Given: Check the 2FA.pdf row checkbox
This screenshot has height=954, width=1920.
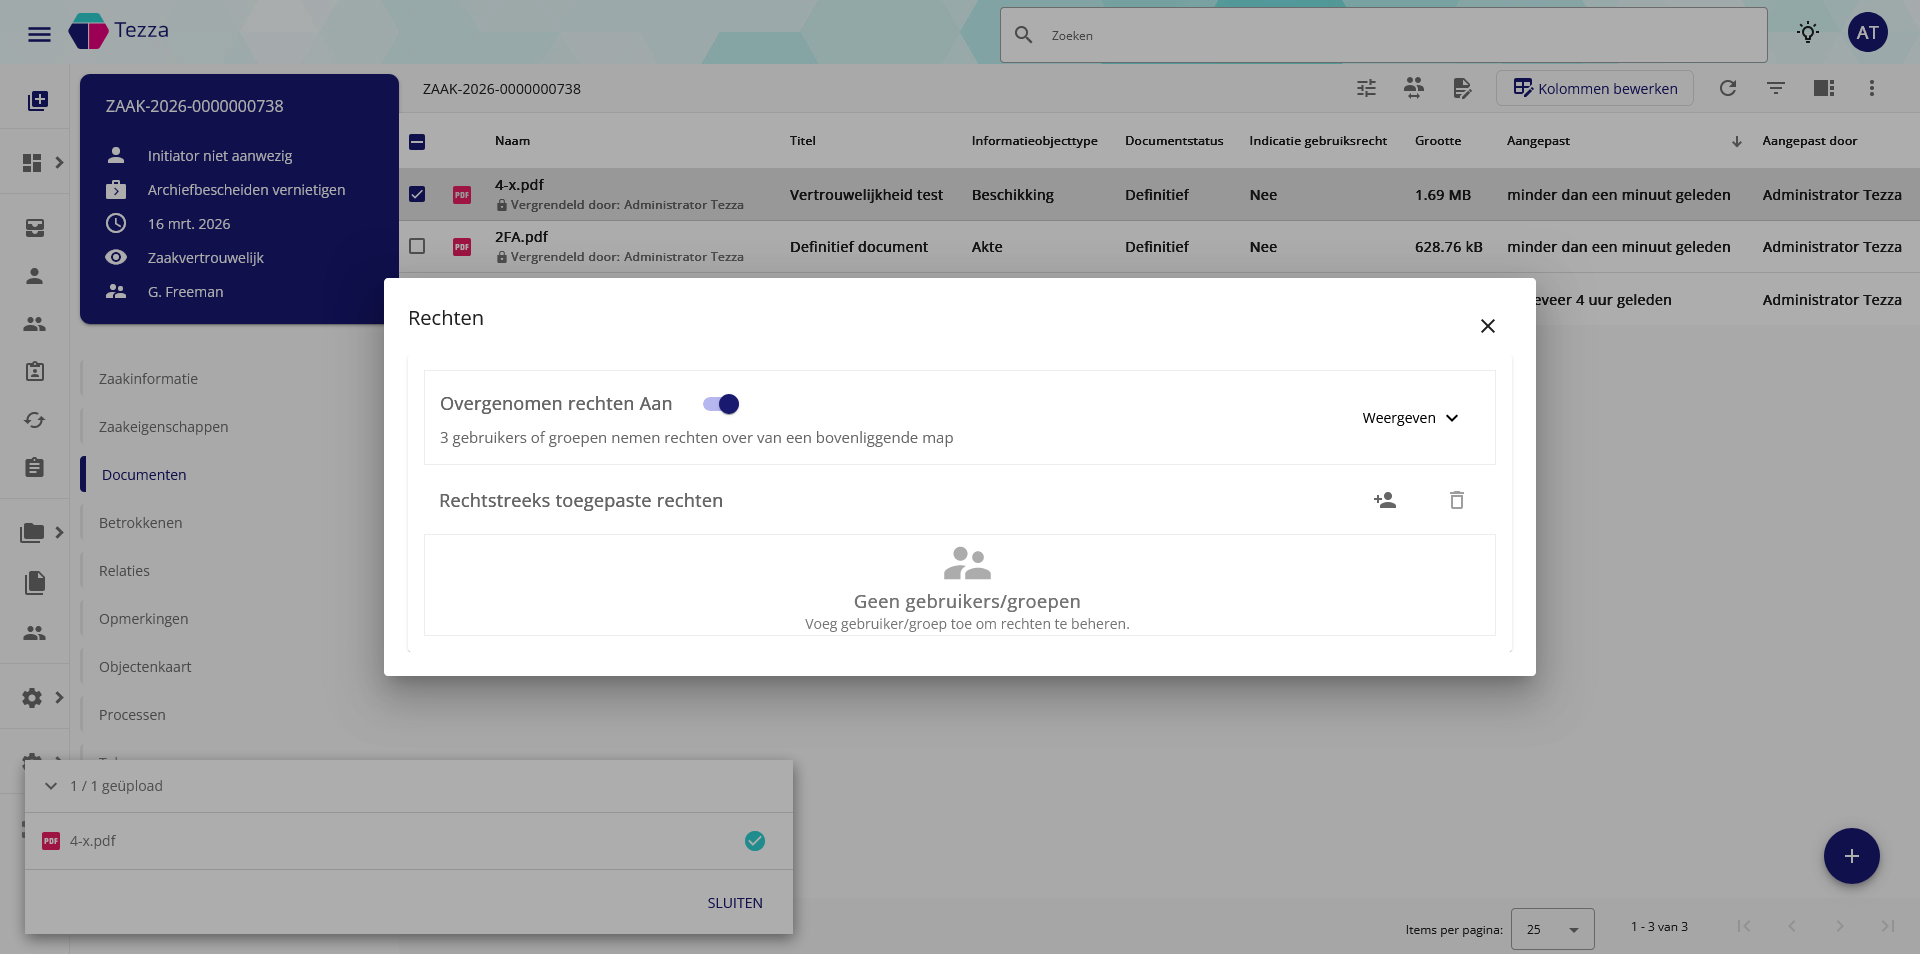Looking at the screenshot, I should (417, 246).
